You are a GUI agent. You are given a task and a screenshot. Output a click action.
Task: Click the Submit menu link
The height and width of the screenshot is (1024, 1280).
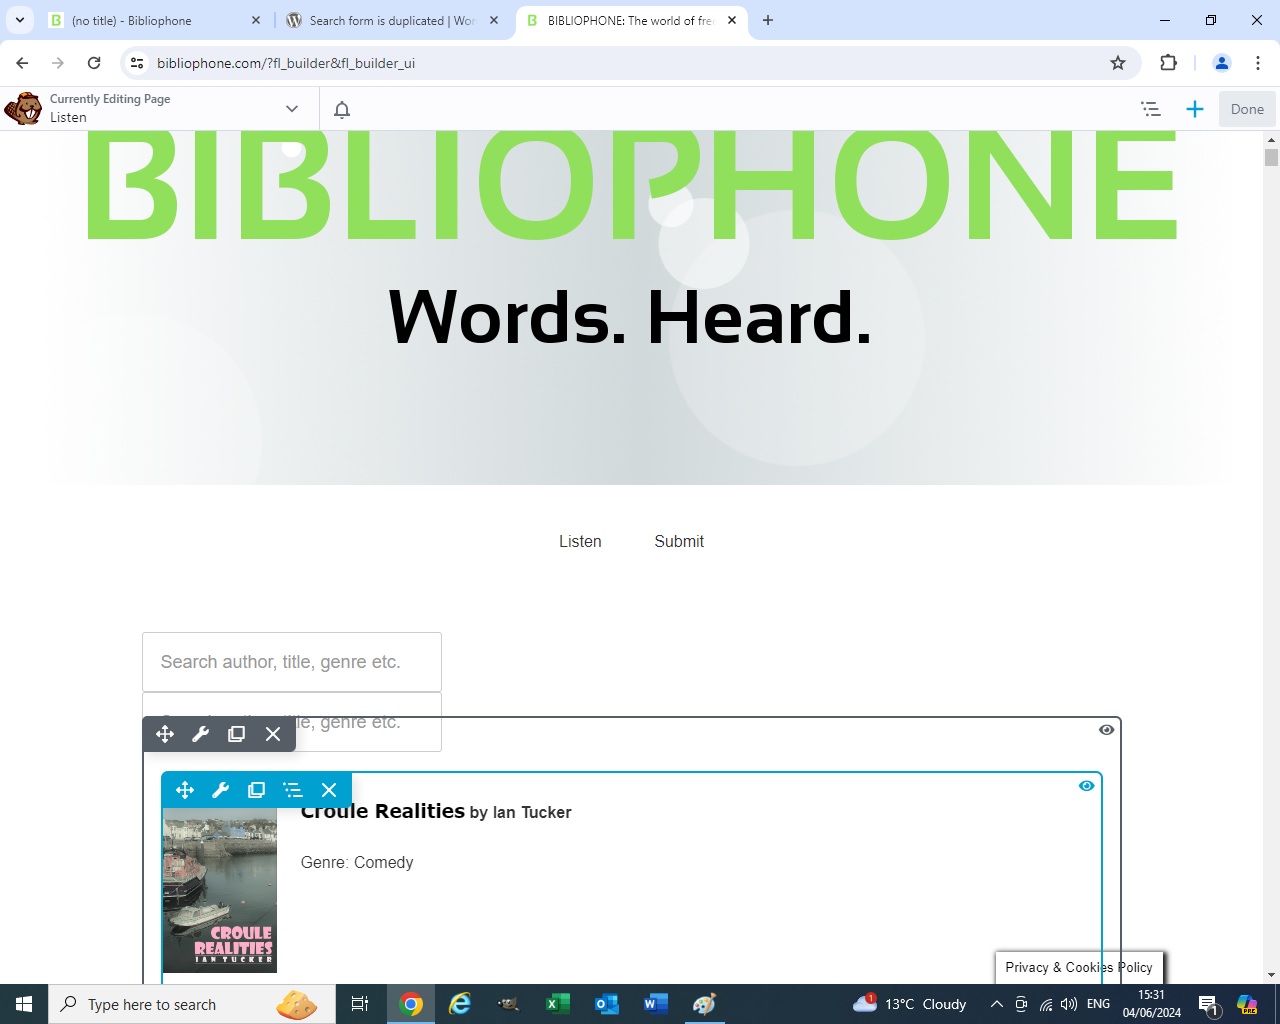(679, 541)
